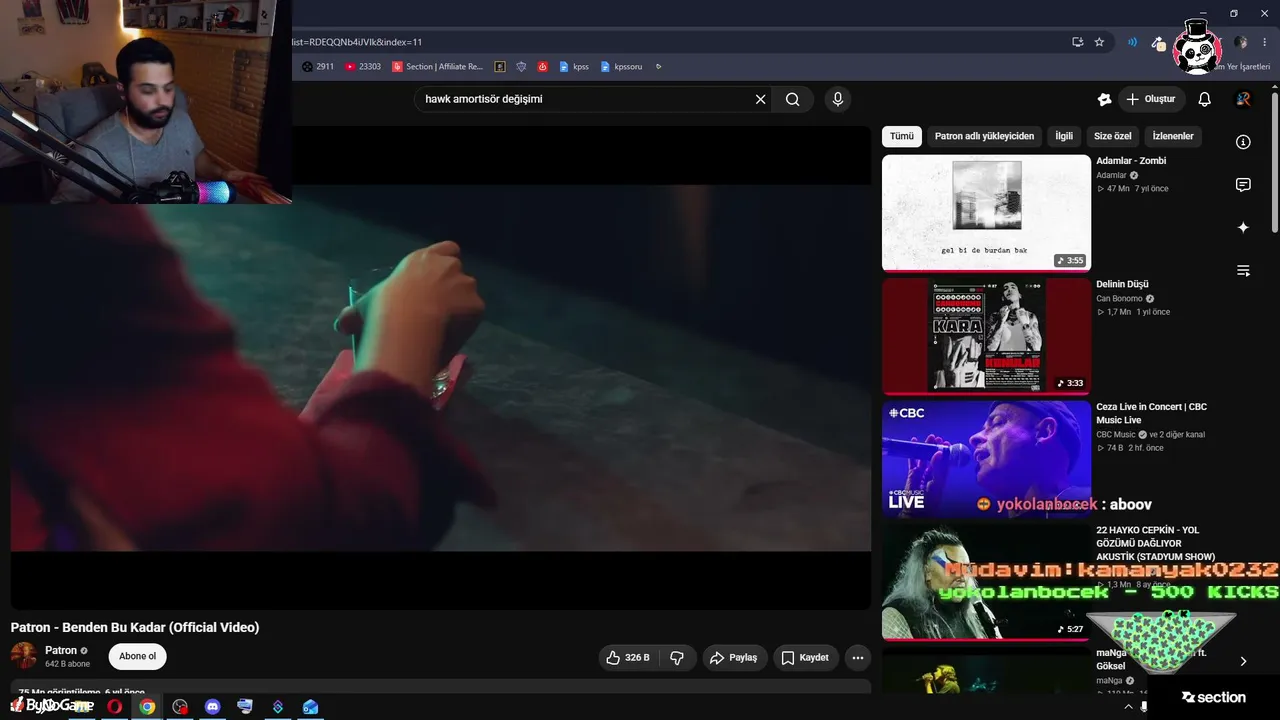1280x720 pixels.
Task: Open the kpss bookmark
Action: click(573, 67)
